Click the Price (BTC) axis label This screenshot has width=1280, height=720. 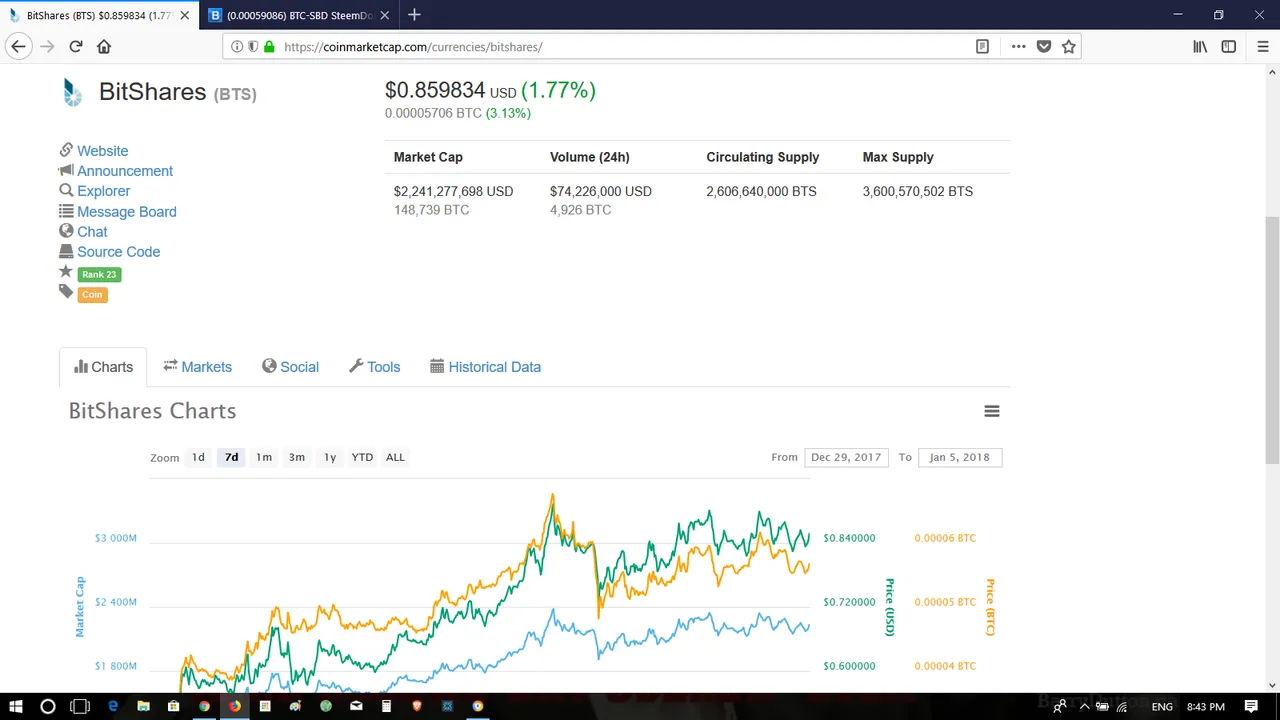990,607
